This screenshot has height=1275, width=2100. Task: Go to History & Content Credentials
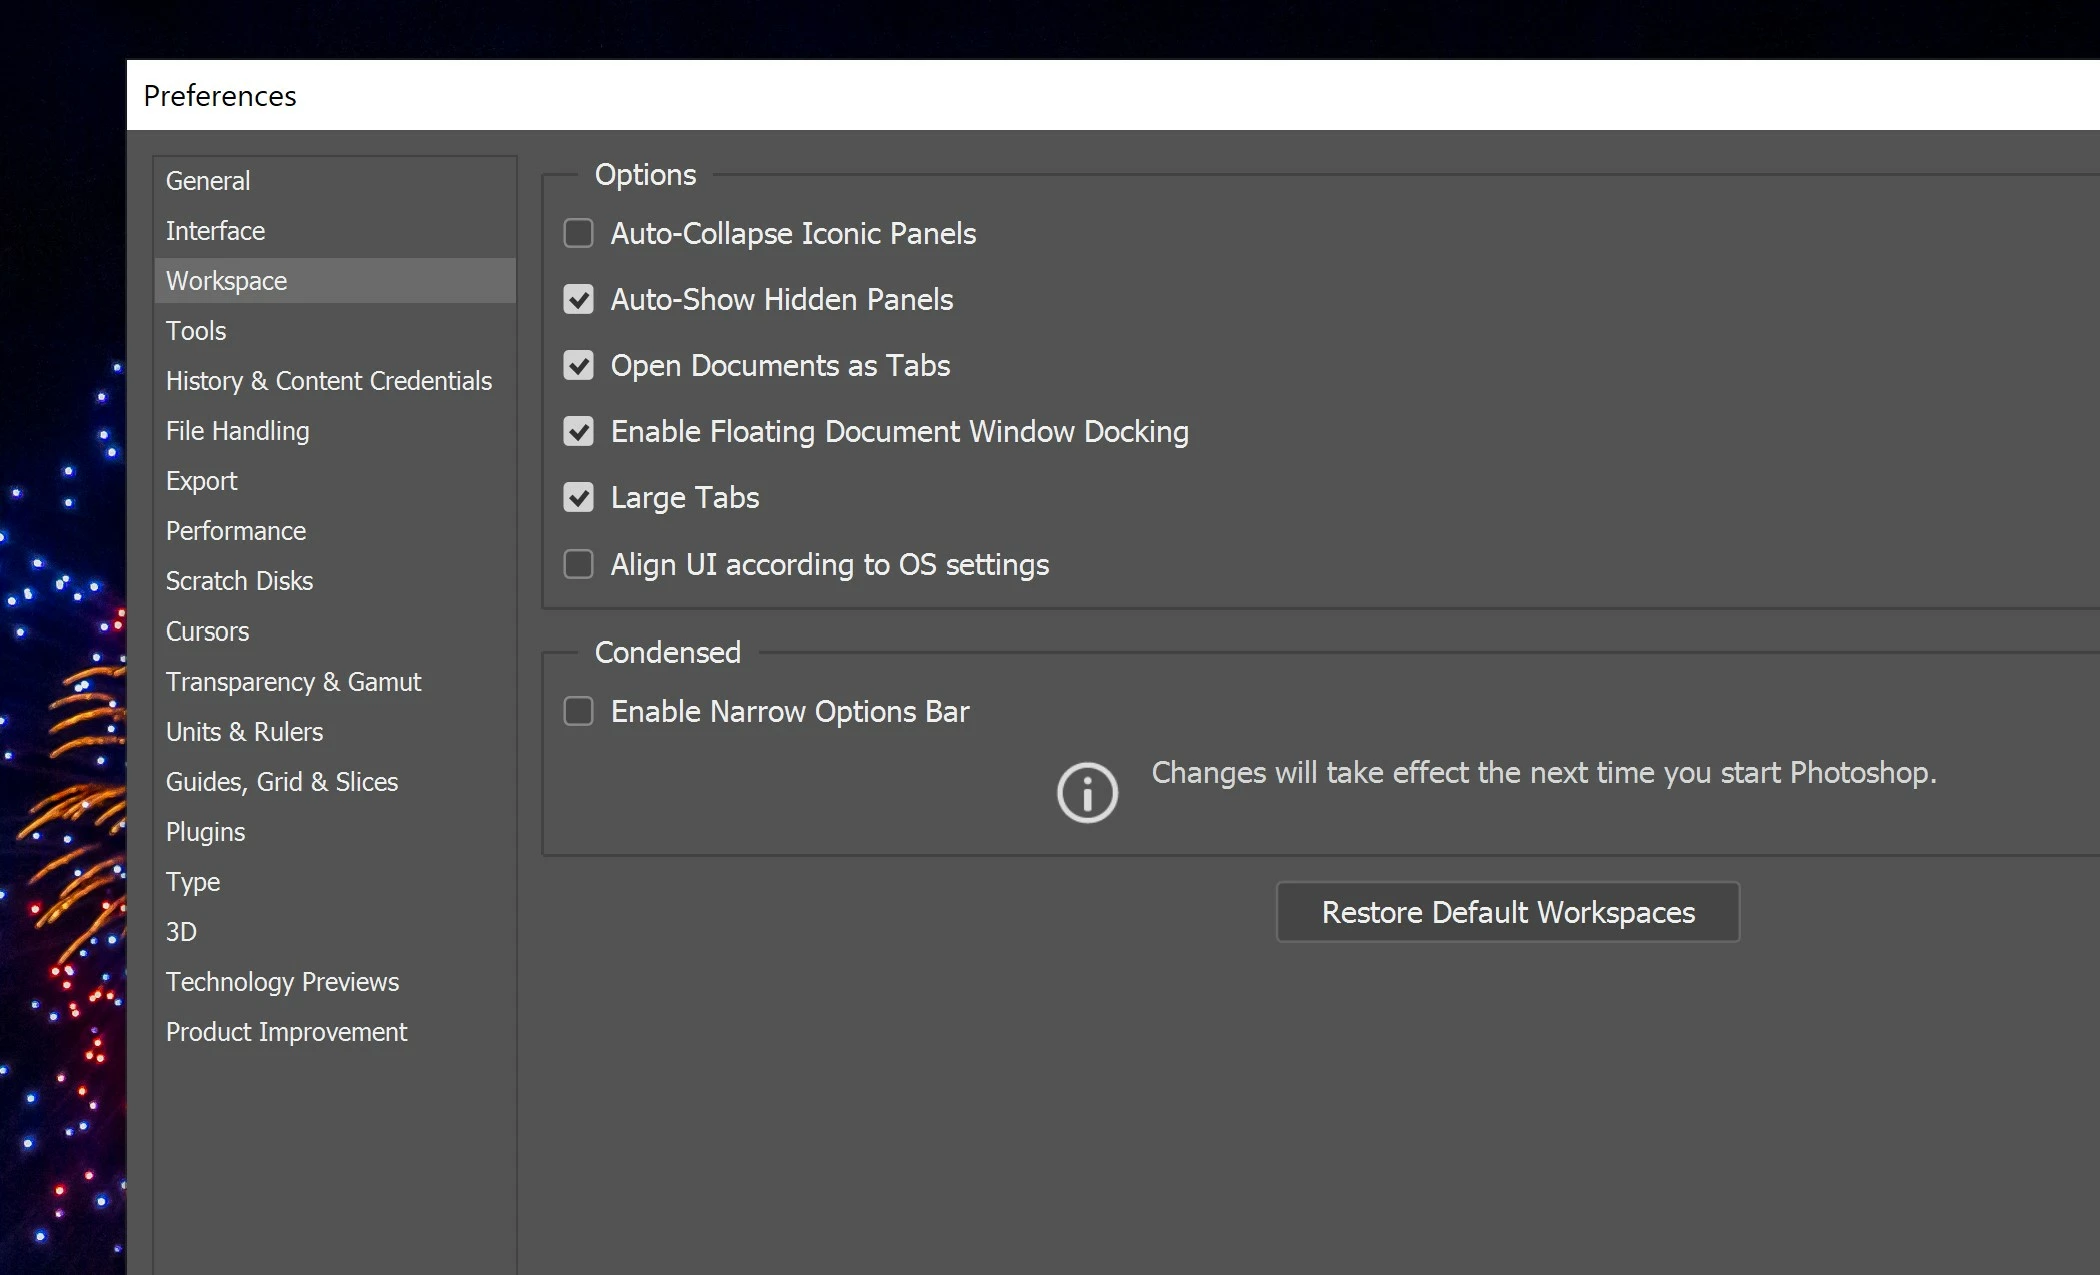(328, 381)
